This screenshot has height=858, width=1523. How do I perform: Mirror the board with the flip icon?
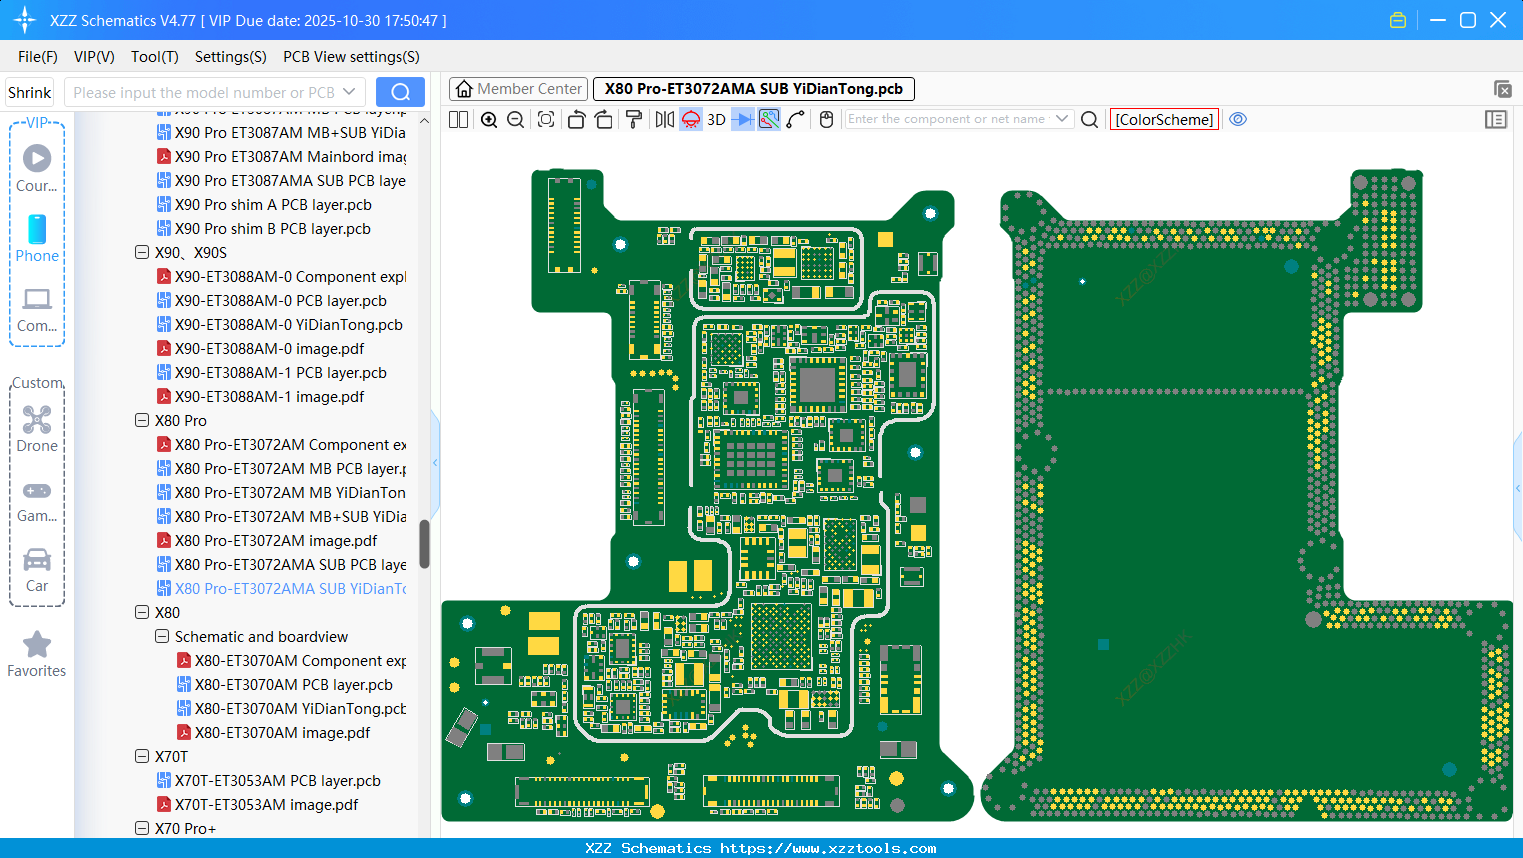coord(665,119)
